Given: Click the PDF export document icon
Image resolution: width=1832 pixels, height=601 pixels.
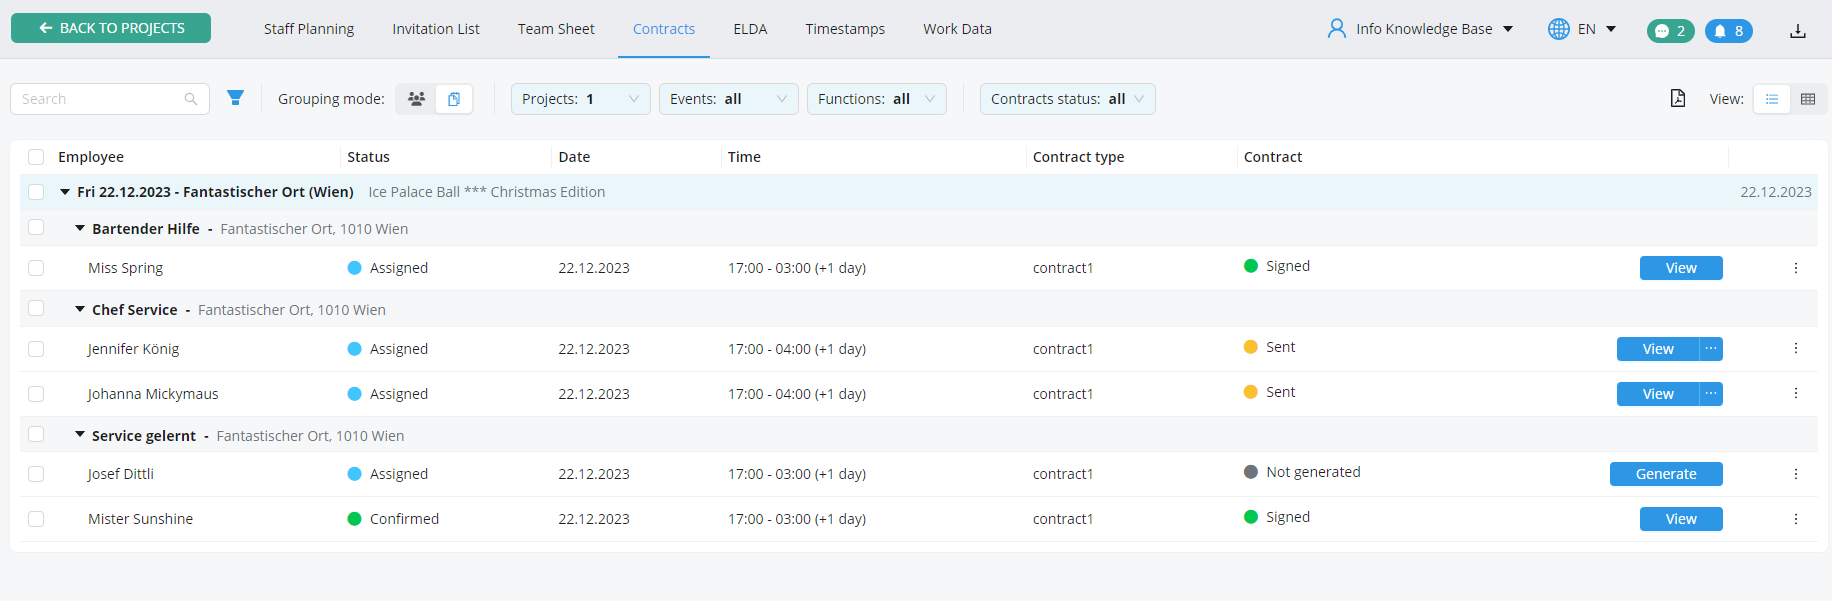Looking at the screenshot, I should click(x=1678, y=98).
